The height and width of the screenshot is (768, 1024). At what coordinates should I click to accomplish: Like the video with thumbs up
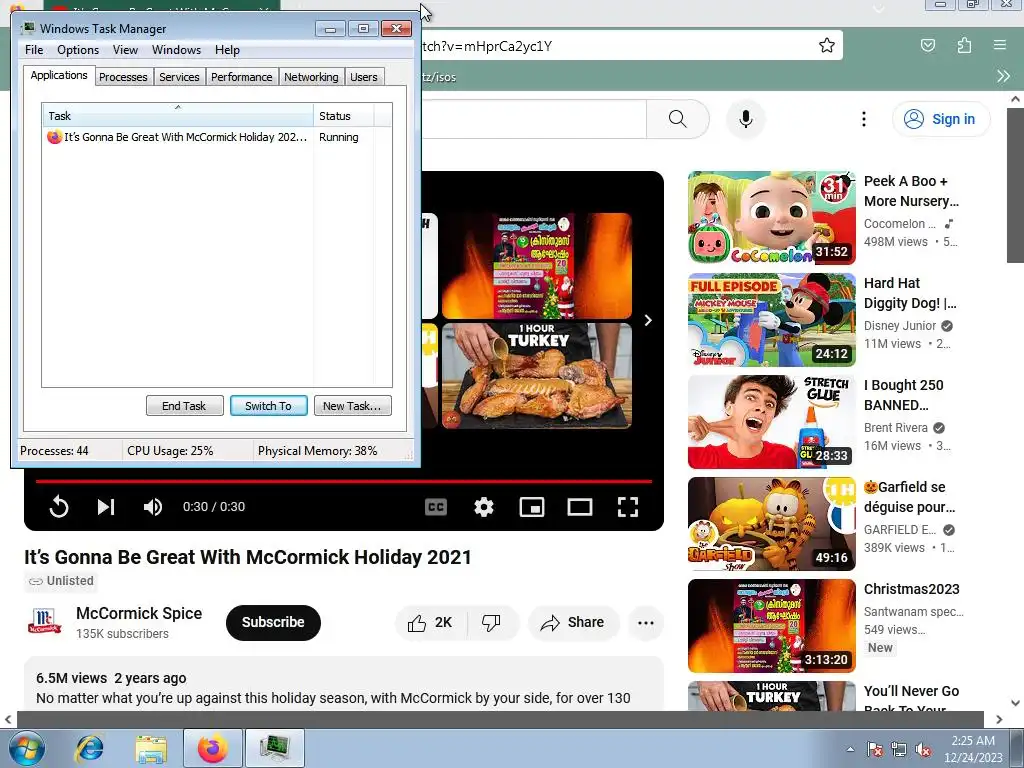[431, 622]
